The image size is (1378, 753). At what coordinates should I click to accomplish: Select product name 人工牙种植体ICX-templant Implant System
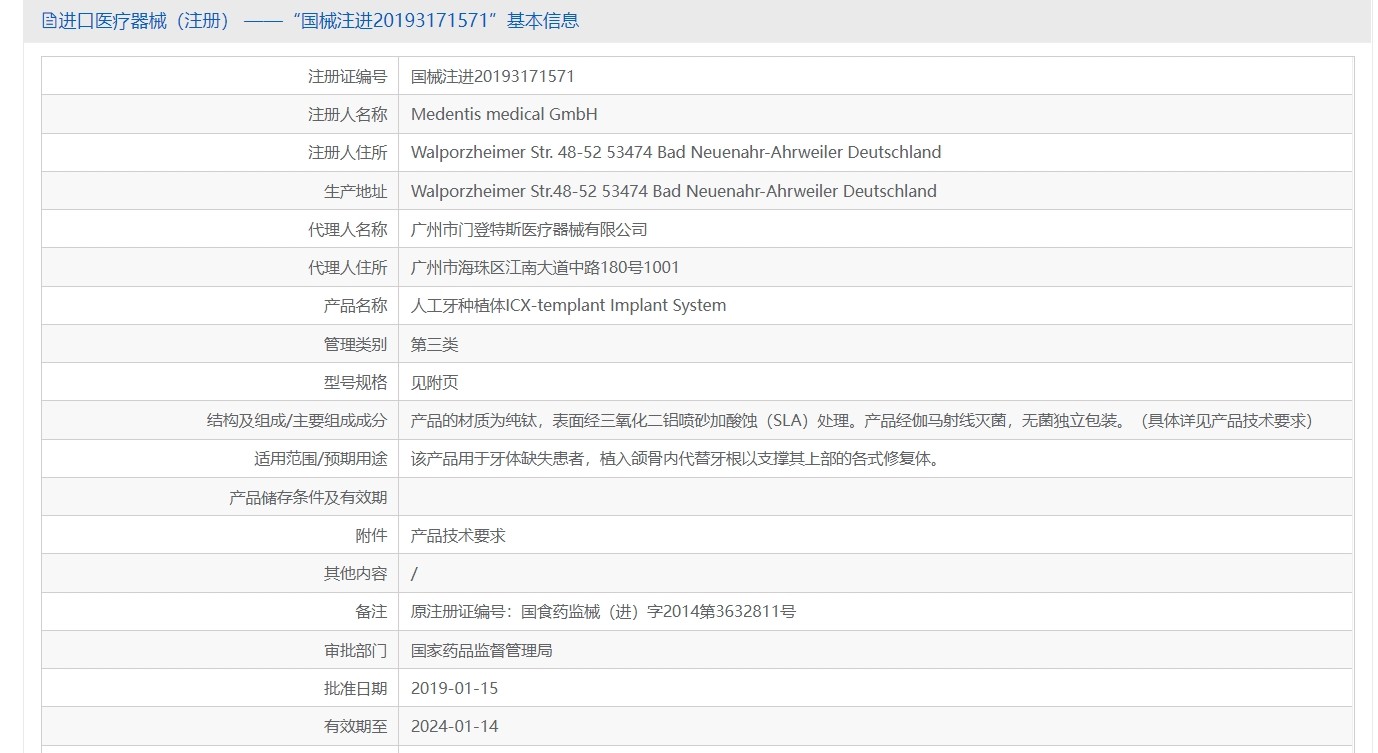(569, 305)
